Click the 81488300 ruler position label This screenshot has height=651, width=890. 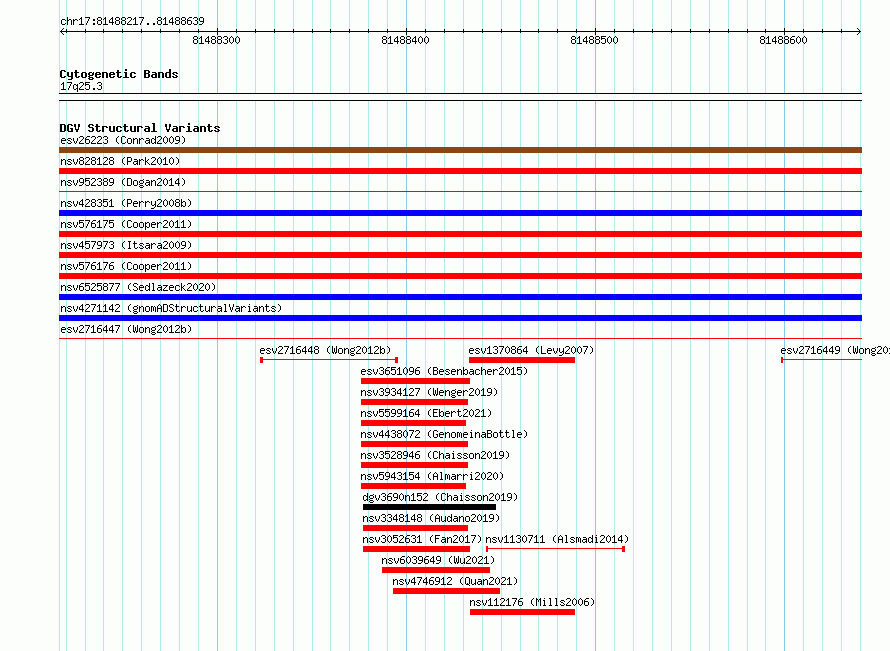point(216,40)
